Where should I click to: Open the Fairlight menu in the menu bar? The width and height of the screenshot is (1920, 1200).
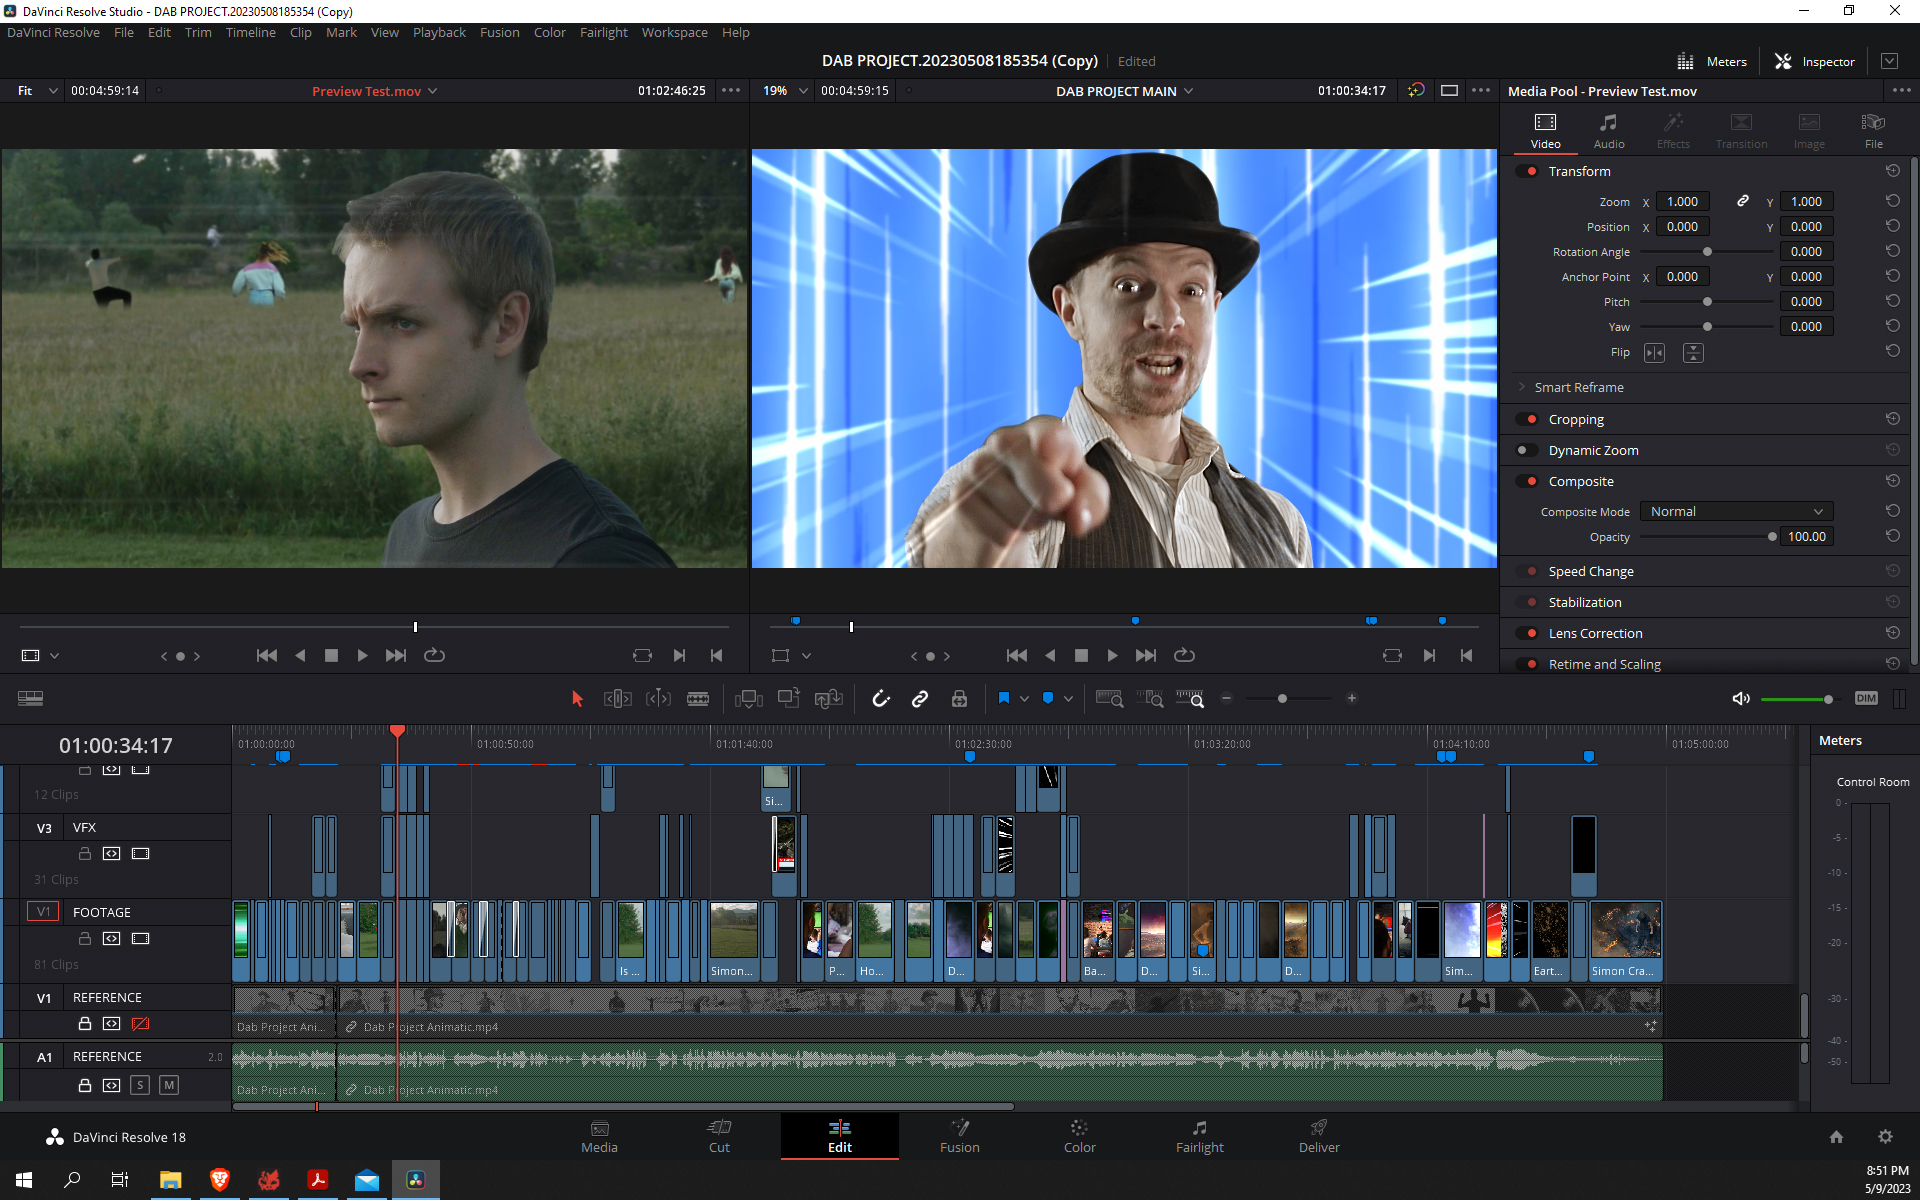pos(603,33)
